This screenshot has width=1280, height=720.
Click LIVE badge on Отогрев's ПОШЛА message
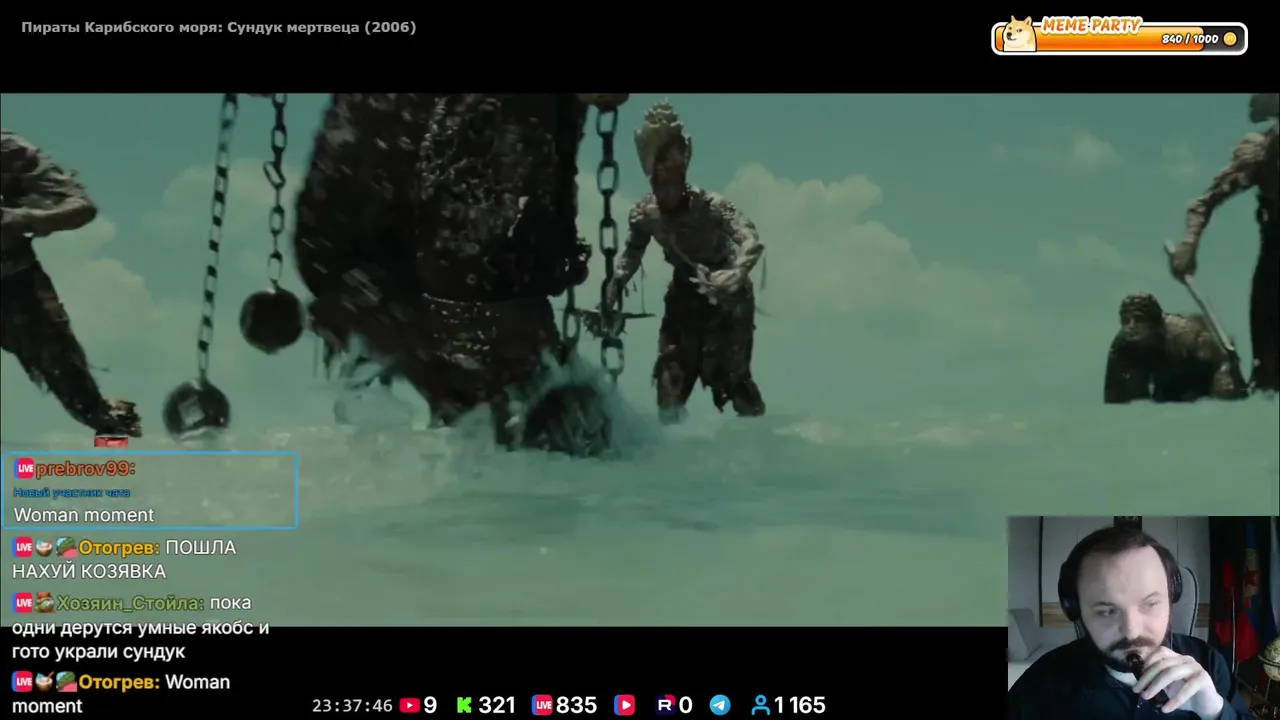point(23,547)
